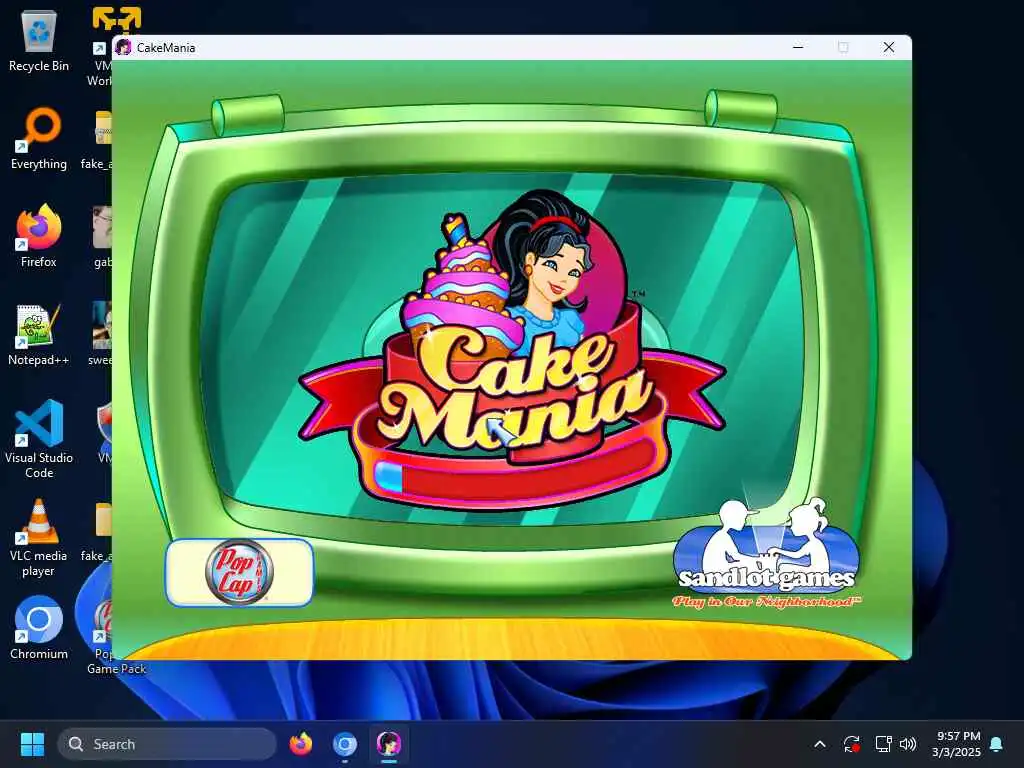Screen dimensions: 1024x768
Task: Open the volume speaker tray icon
Action: pyautogui.click(x=908, y=744)
